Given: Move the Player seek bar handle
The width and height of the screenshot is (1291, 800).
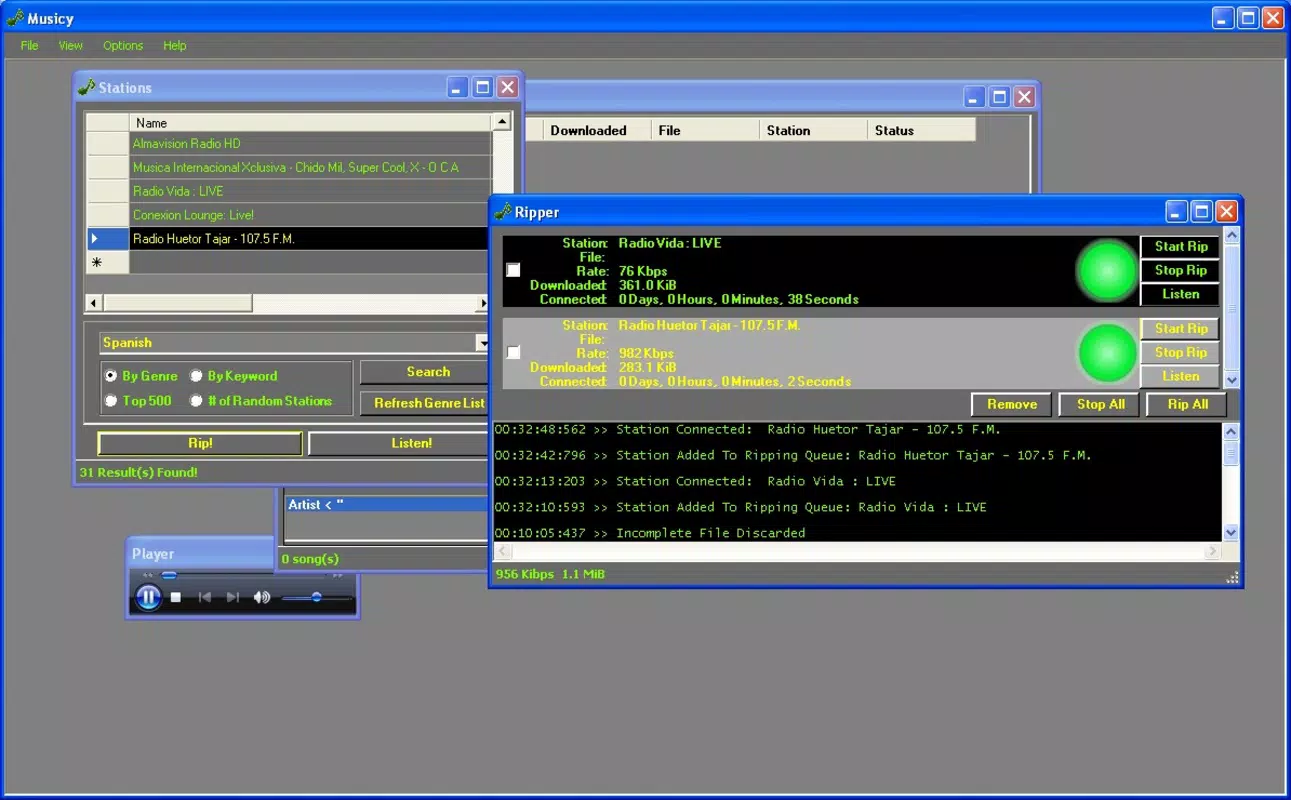Looking at the screenshot, I should coord(169,575).
